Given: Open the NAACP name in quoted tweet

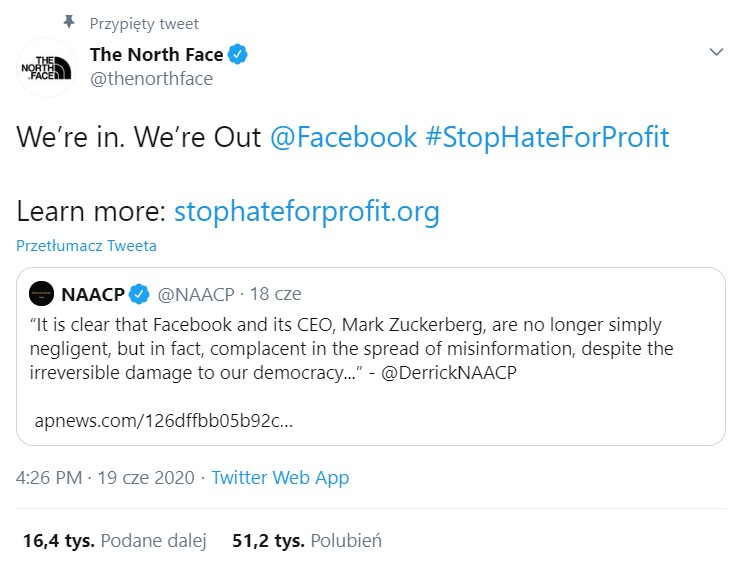Looking at the screenshot, I should tap(92, 294).
